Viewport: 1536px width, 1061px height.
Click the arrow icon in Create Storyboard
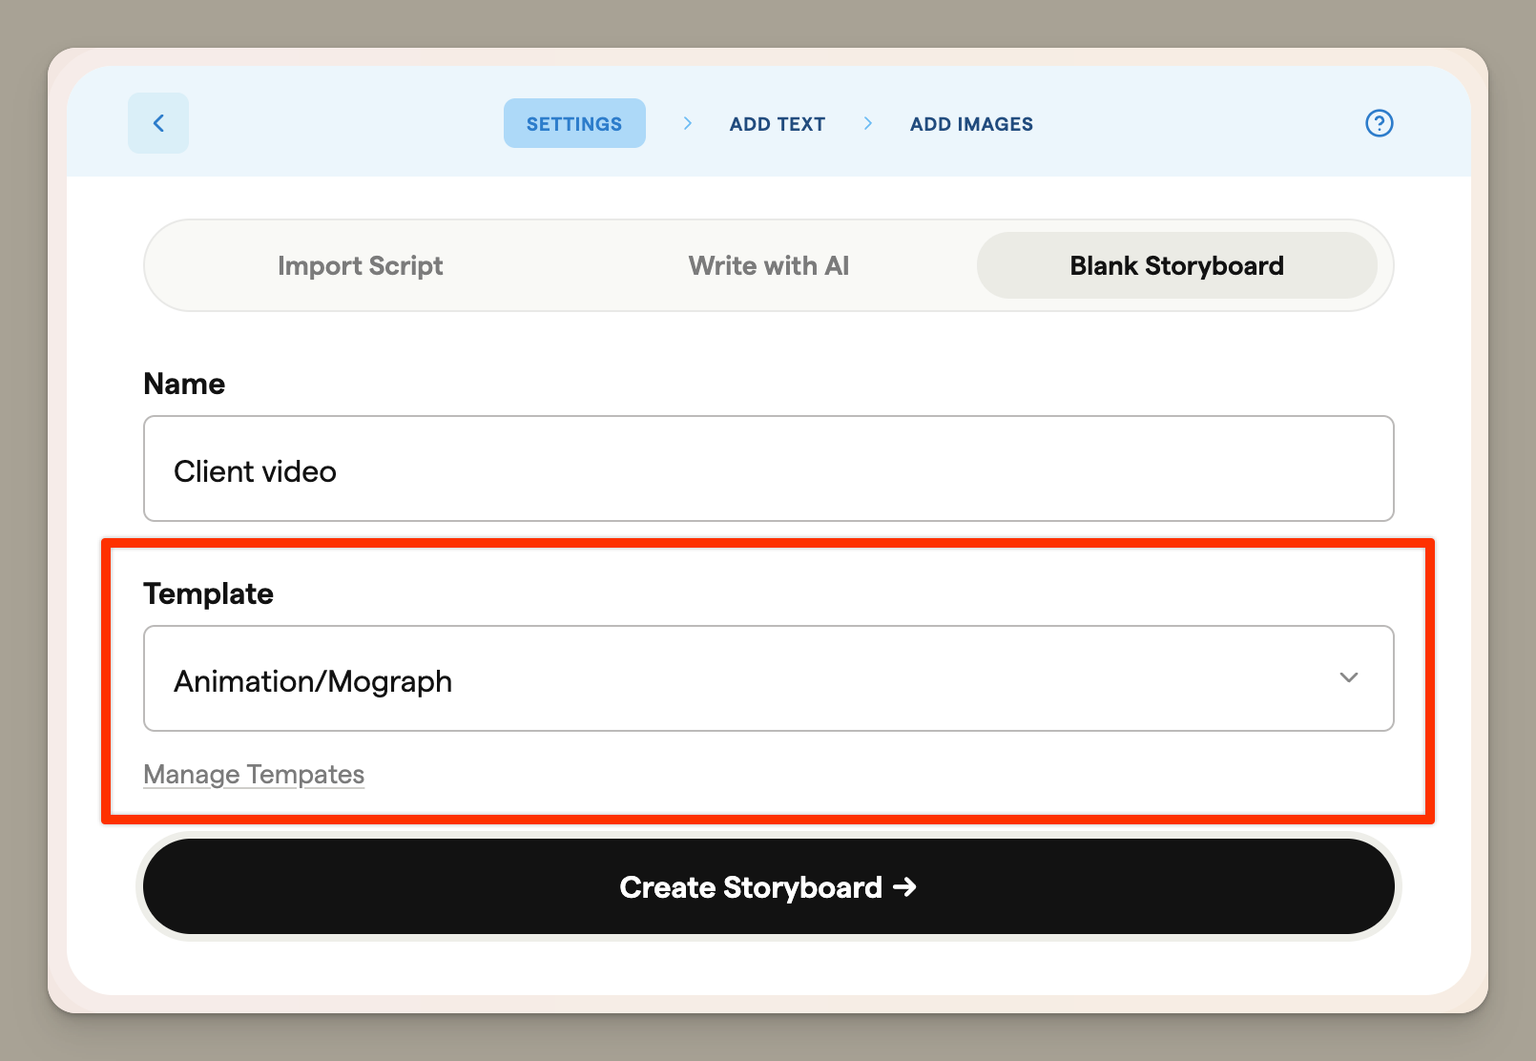click(905, 887)
